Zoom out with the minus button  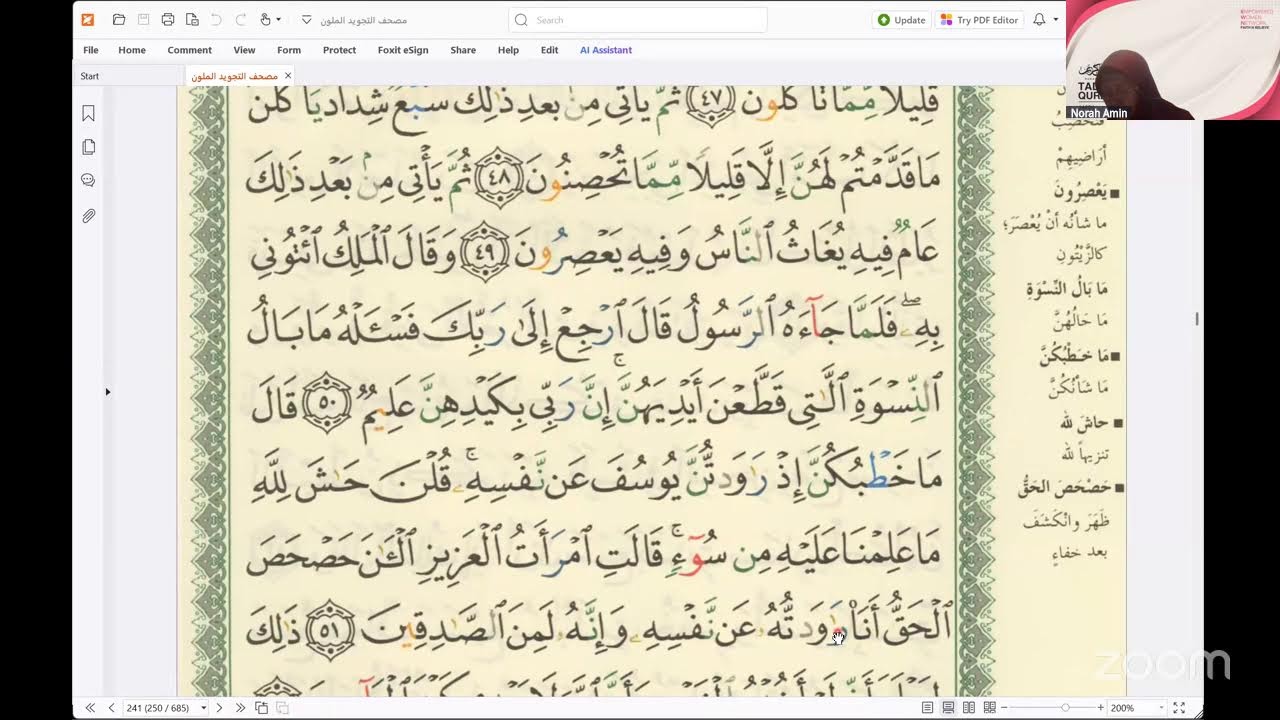point(1006,708)
